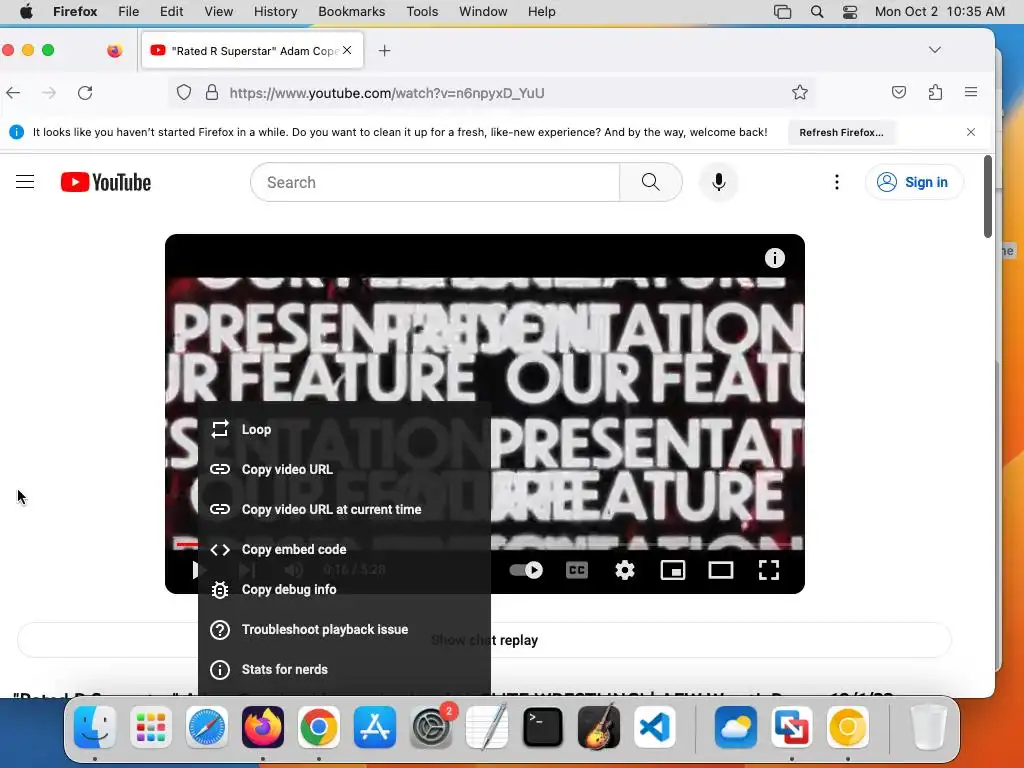Screen dimensions: 1024x768
Task: Open a new tab with plus button
Action: click(385, 50)
